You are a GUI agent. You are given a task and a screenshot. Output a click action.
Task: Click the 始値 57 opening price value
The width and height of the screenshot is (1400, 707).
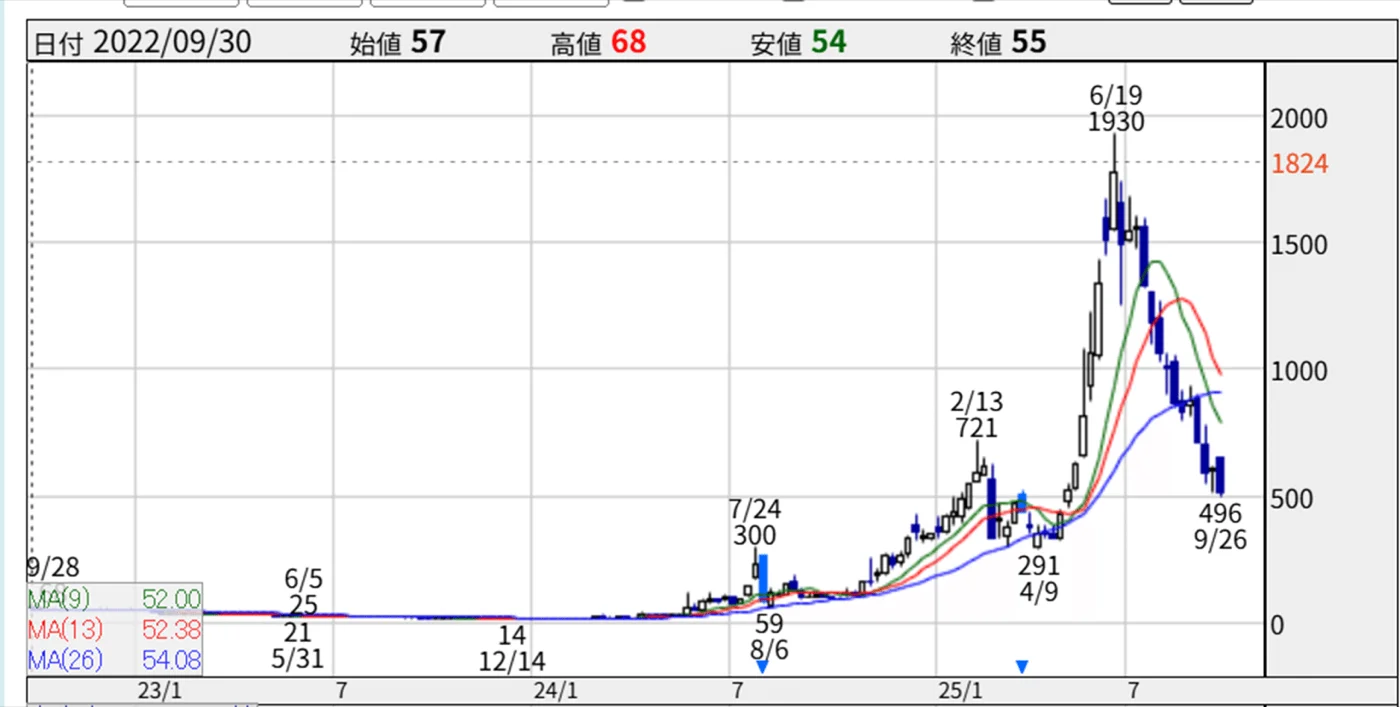point(397,43)
